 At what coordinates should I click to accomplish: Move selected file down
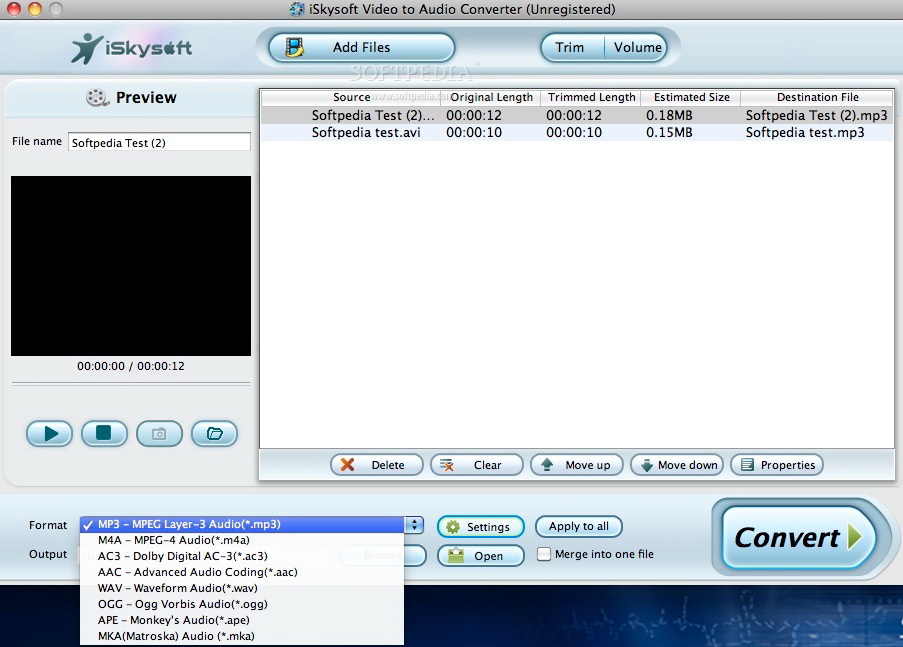coord(677,465)
